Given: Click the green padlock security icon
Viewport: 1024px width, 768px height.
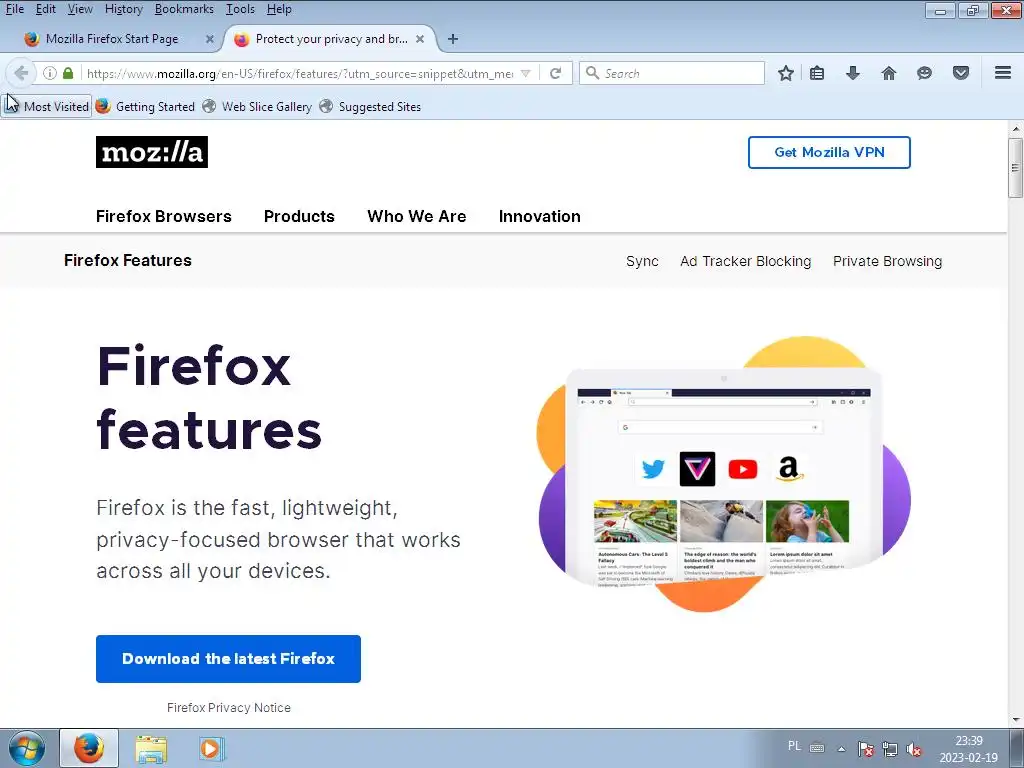Looking at the screenshot, I should click(x=68, y=73).
